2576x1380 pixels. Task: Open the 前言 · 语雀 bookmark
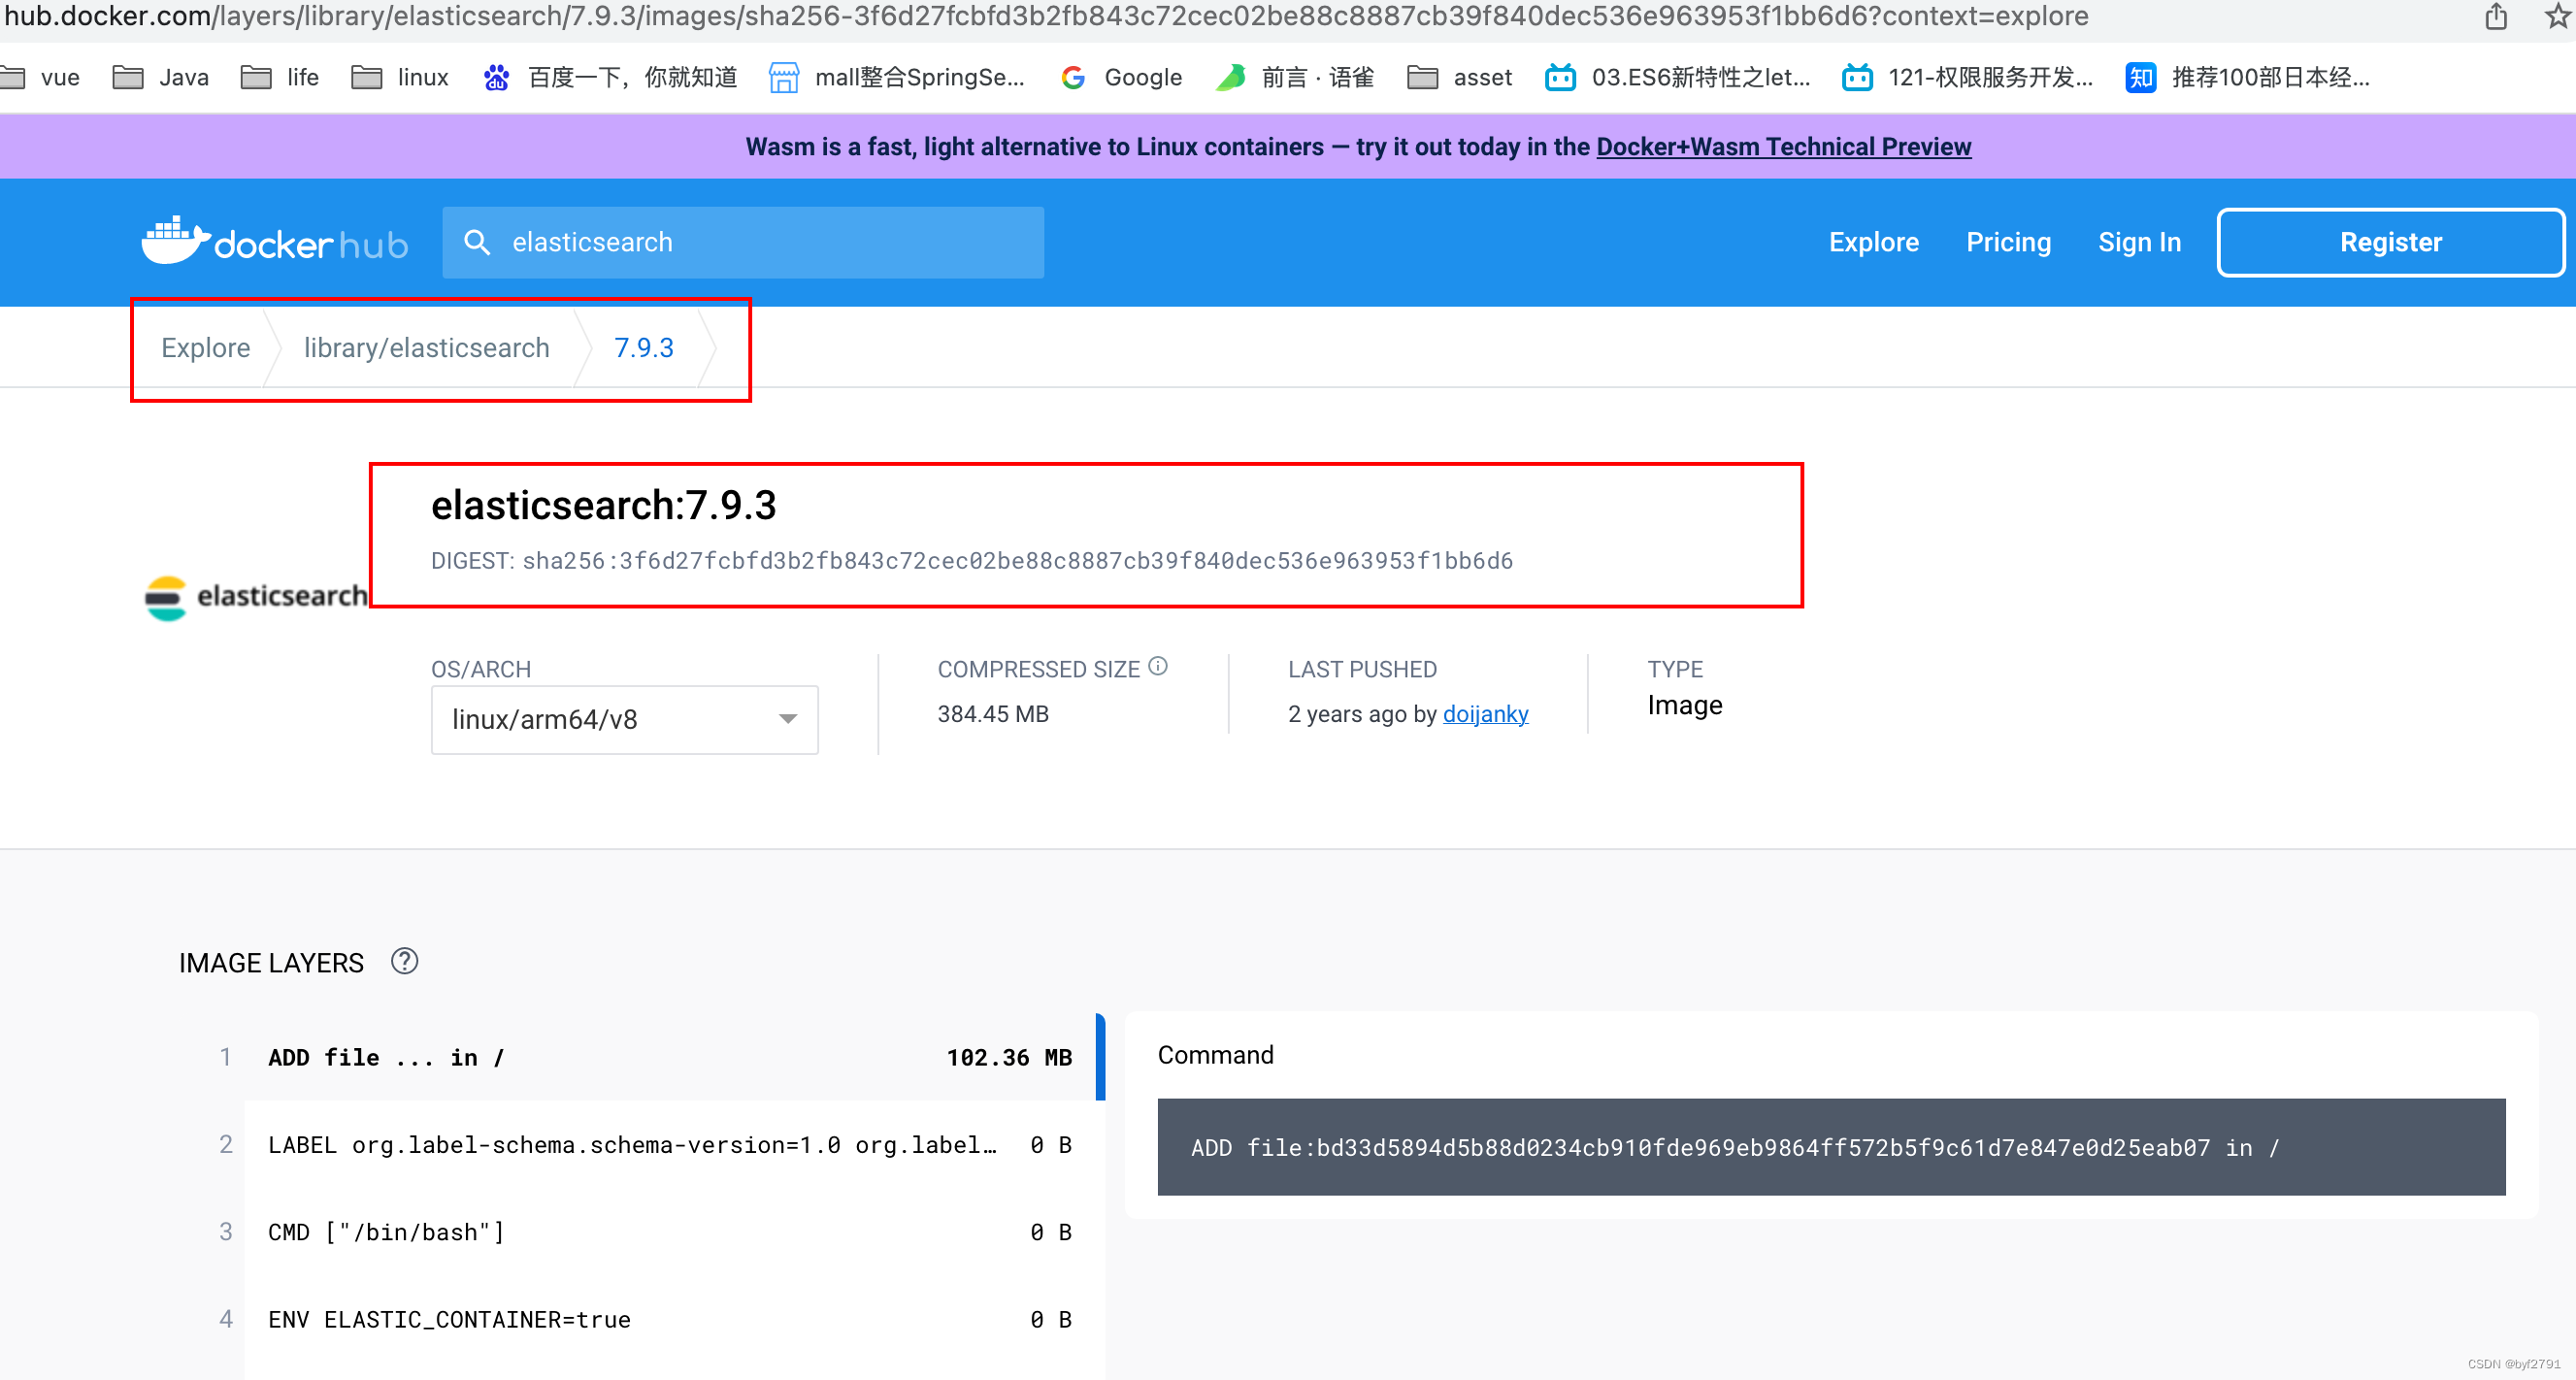coord(1295,77)
